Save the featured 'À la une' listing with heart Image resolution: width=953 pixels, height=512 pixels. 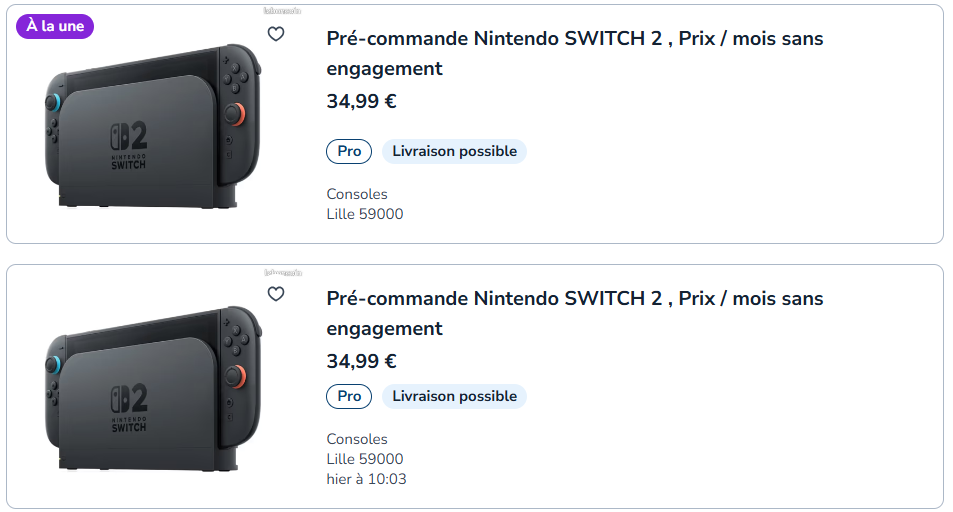pos(276,34)
